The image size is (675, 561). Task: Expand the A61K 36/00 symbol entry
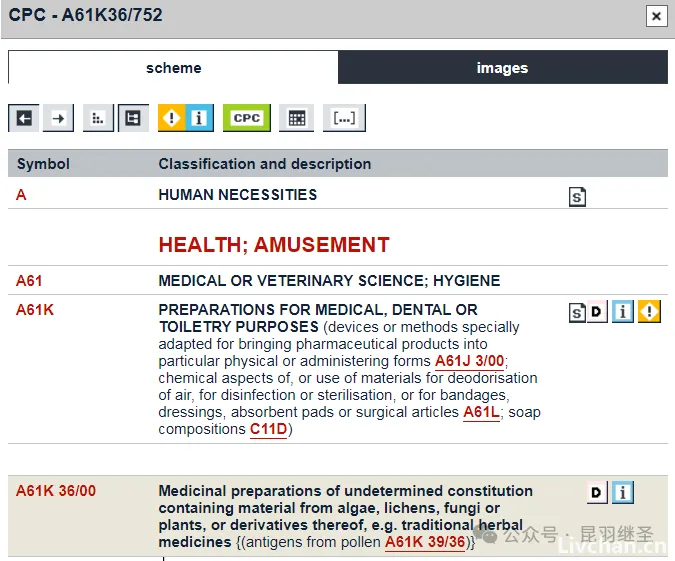tap(56, 491)
